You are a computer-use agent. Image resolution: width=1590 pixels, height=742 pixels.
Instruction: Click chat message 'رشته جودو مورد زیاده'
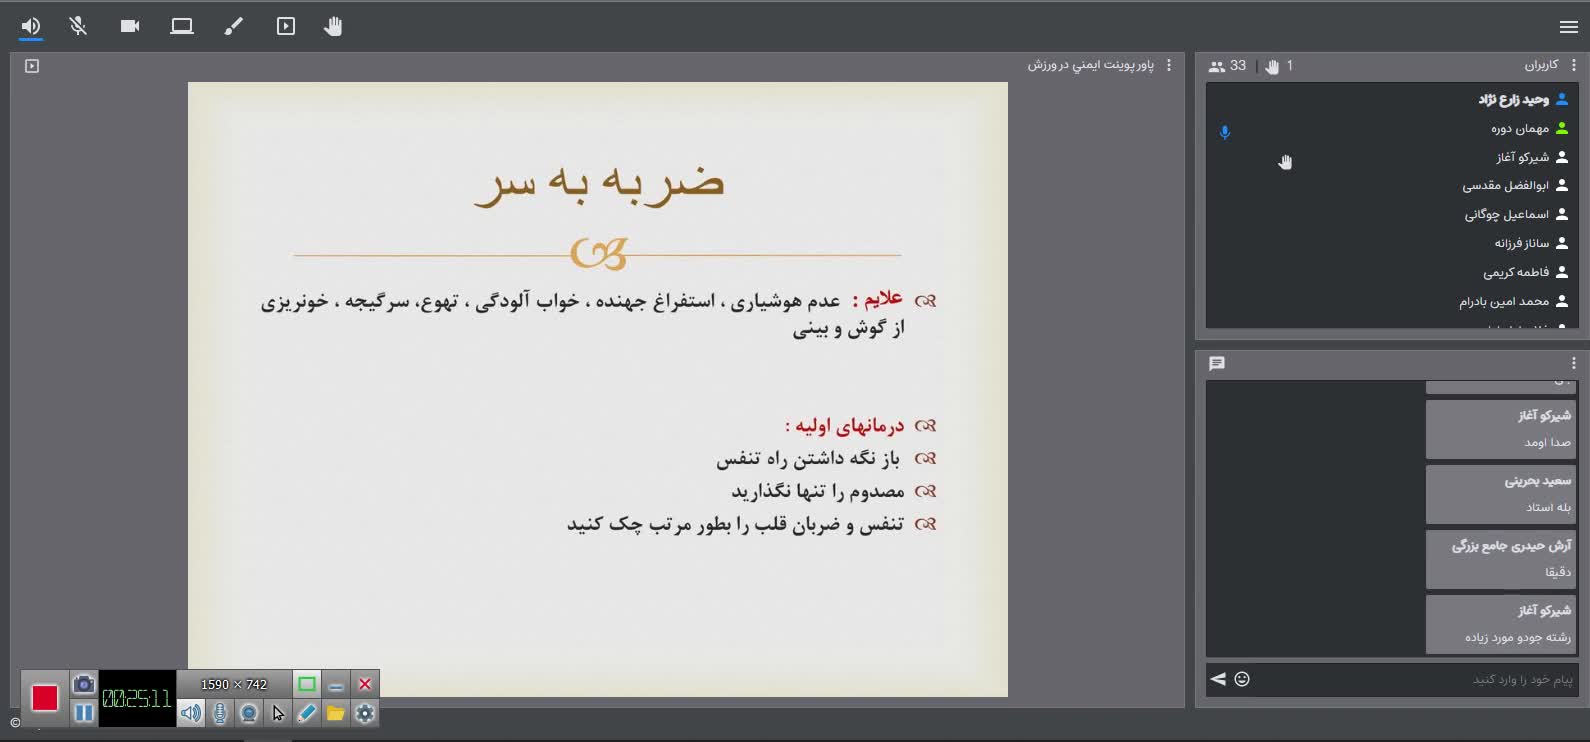pos(1518,637)
